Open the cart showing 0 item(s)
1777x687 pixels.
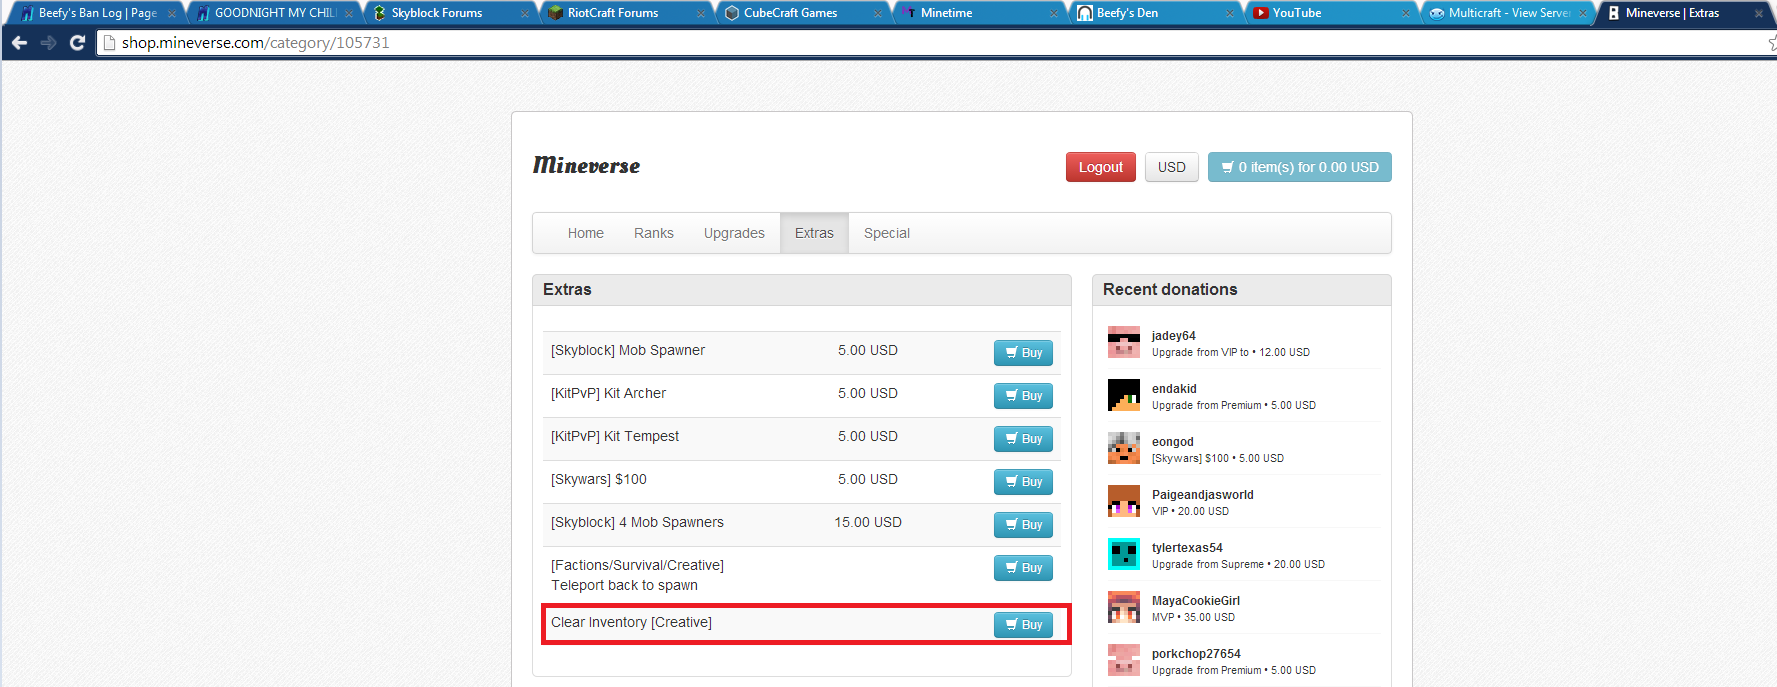click(1299, 167)
